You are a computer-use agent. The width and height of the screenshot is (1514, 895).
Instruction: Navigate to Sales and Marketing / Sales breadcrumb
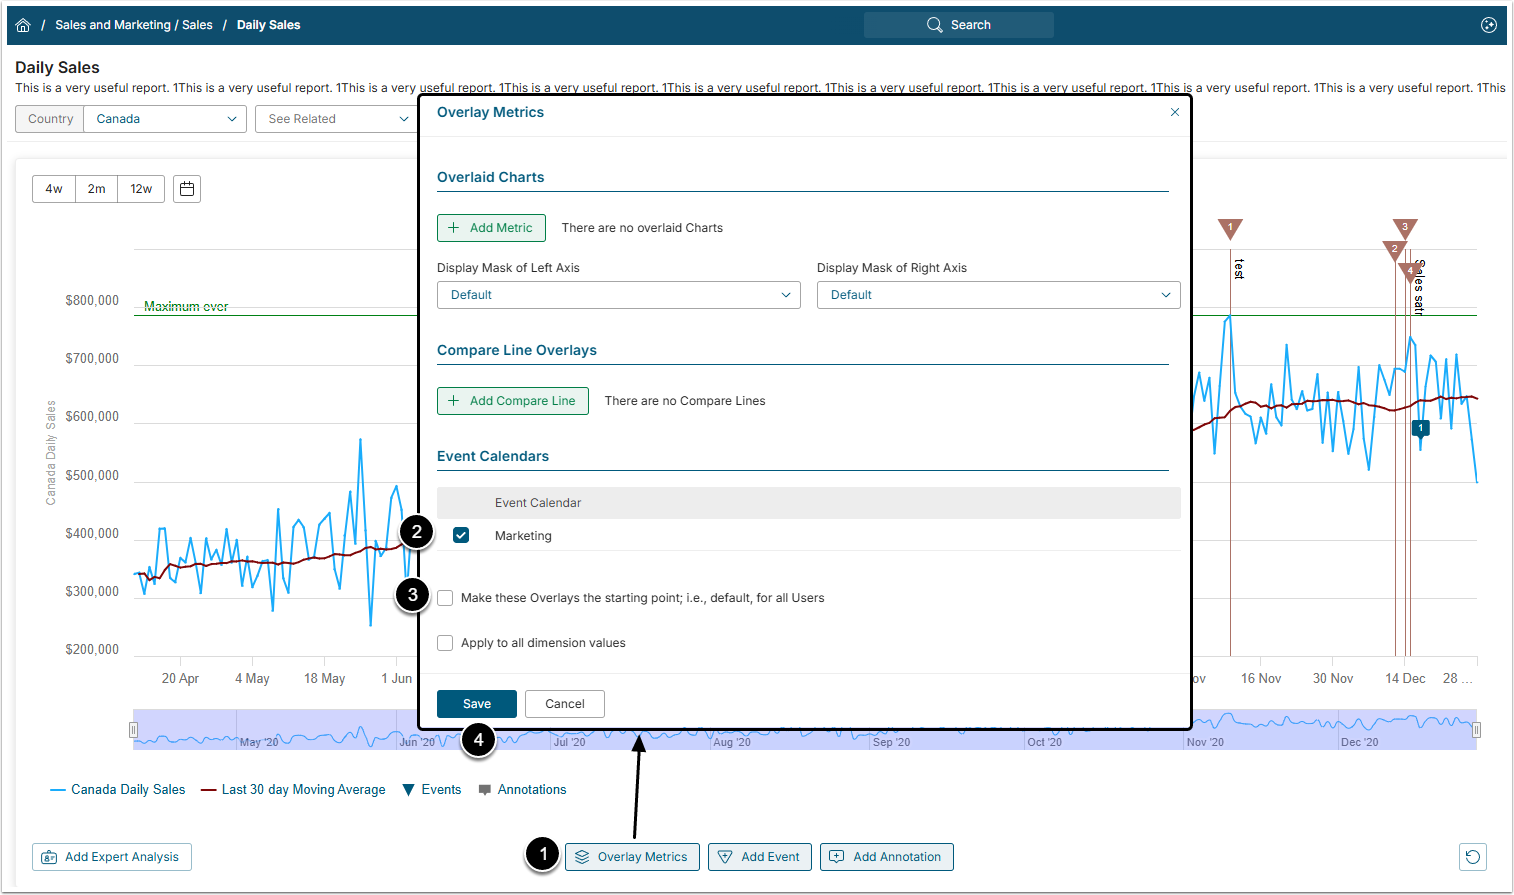(133, 25)
